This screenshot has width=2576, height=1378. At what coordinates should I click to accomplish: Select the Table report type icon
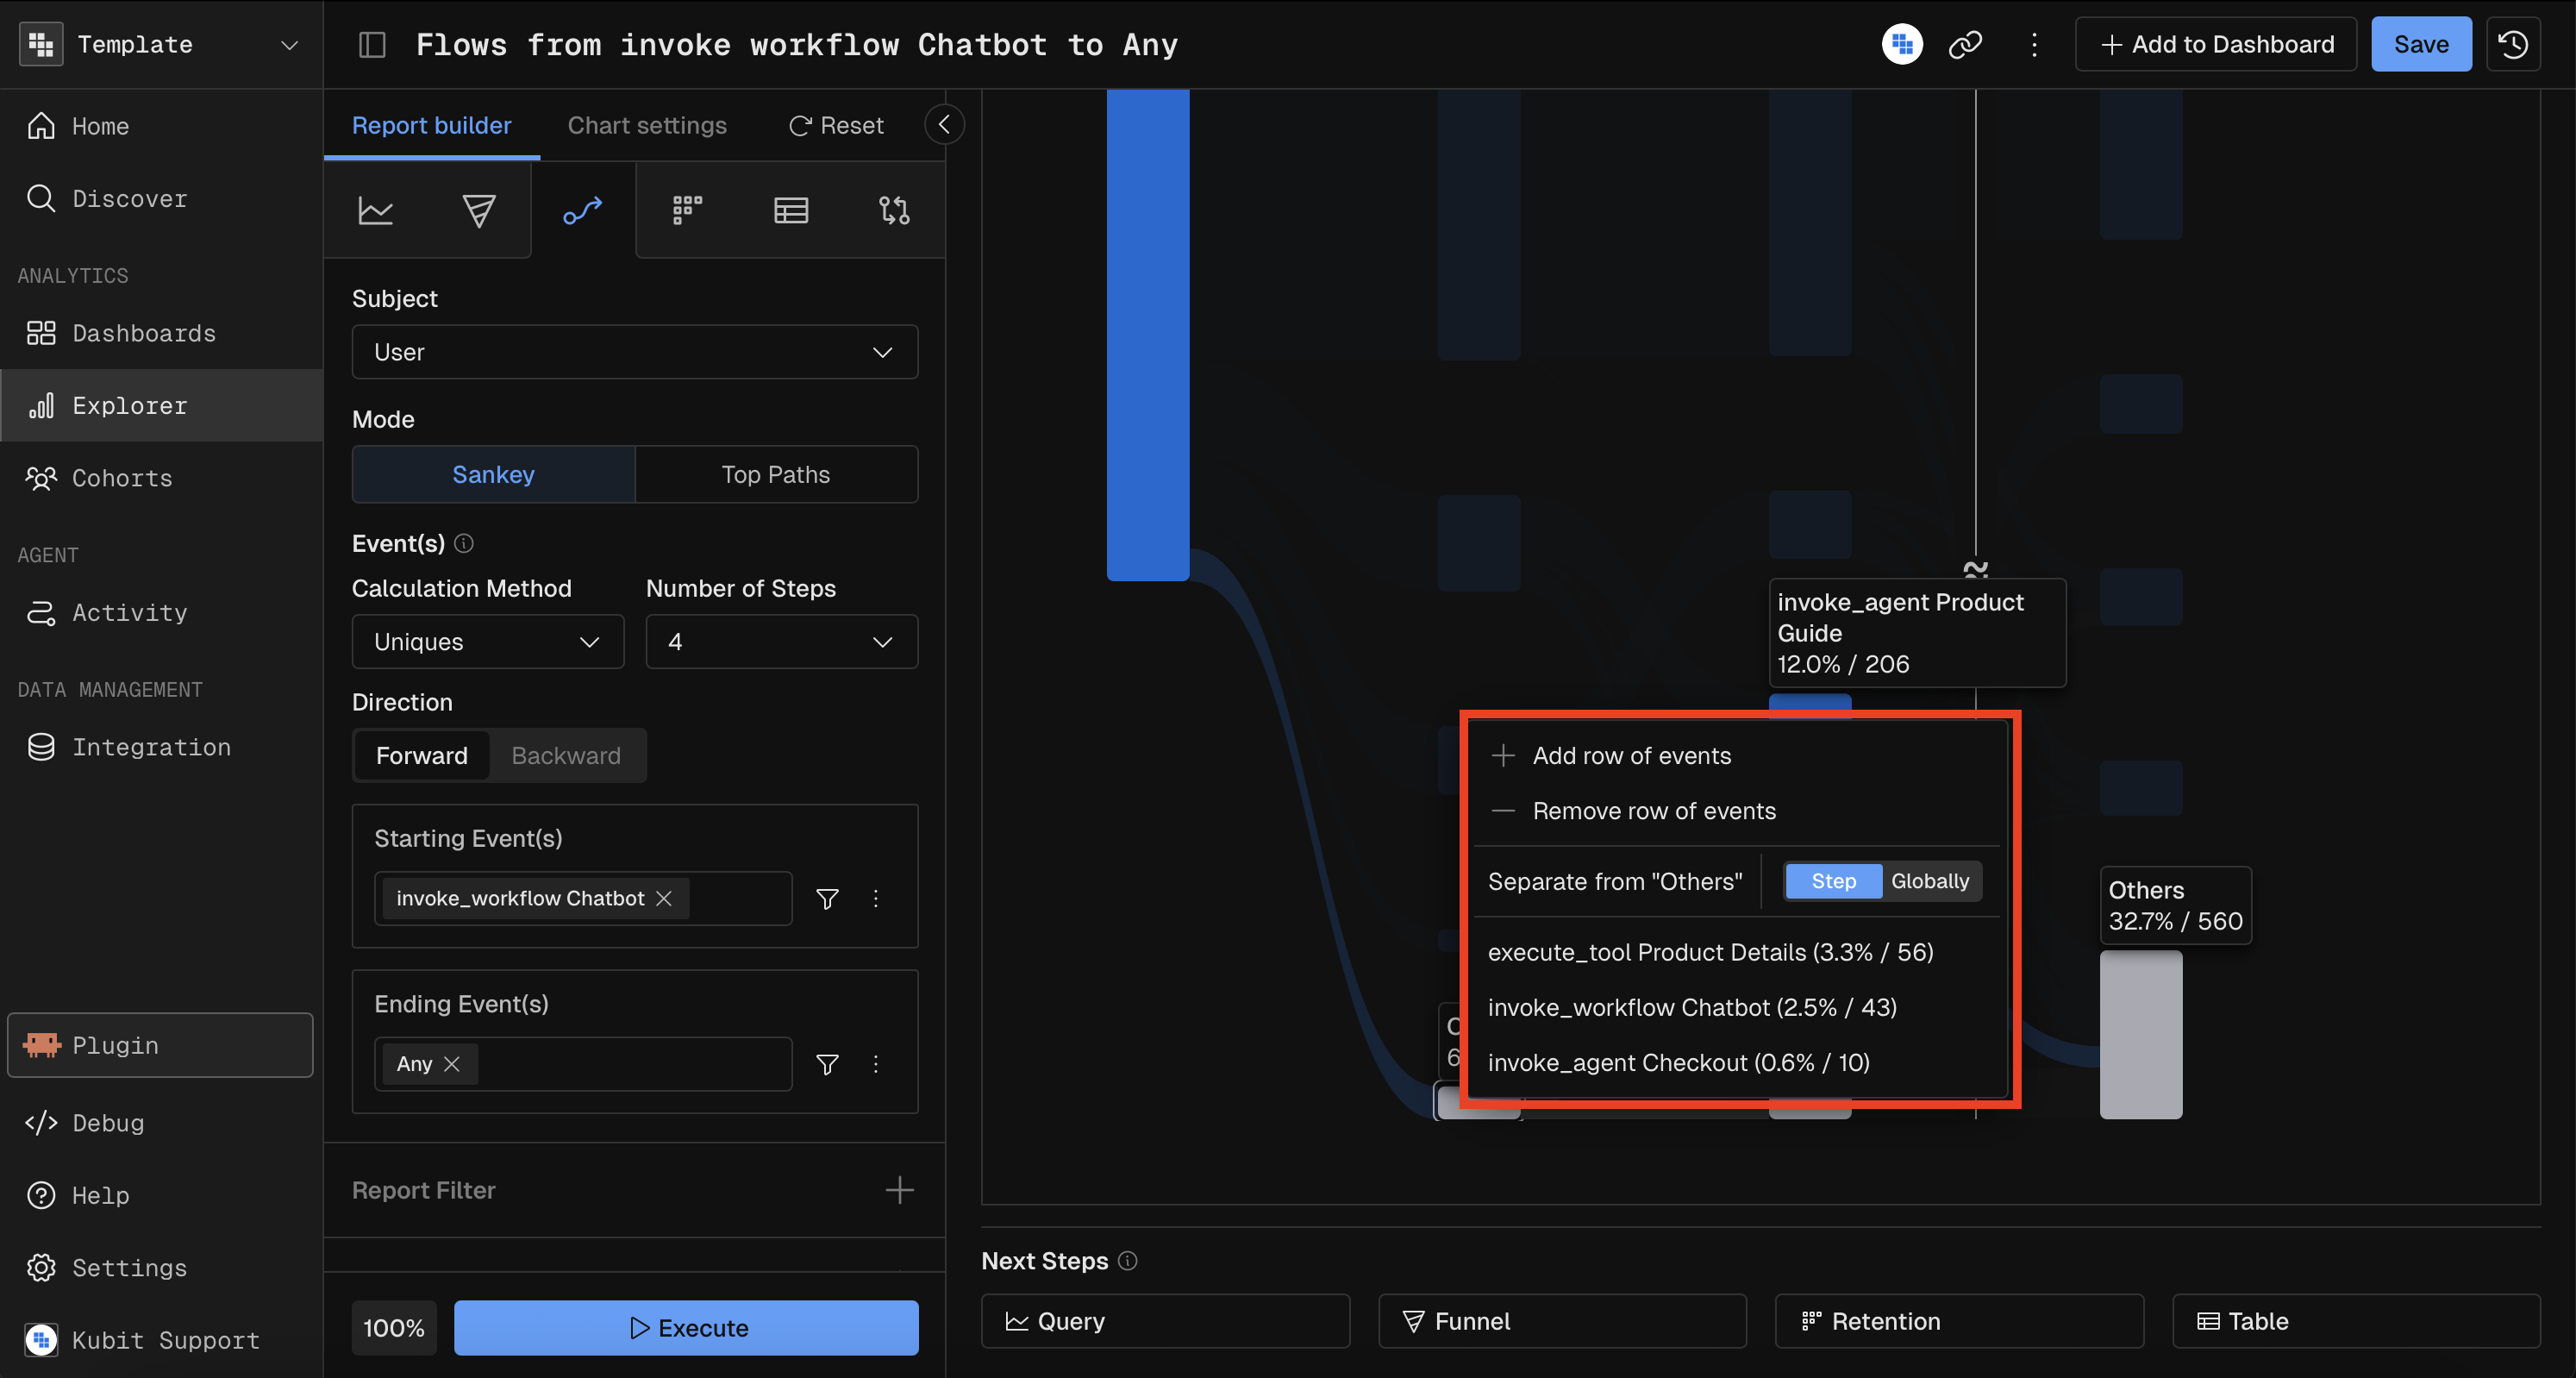coord(791,210)
